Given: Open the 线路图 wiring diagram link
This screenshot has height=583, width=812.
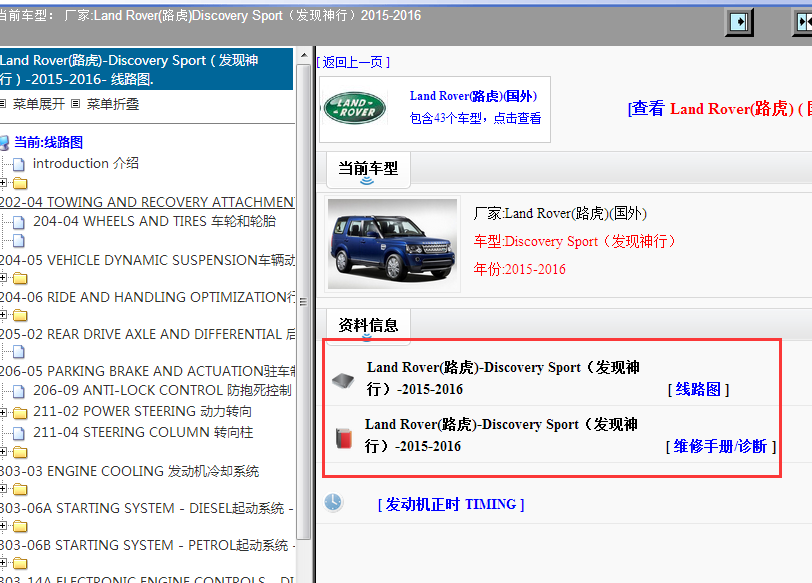Looking at the screenshot, I should pos(698,389).
